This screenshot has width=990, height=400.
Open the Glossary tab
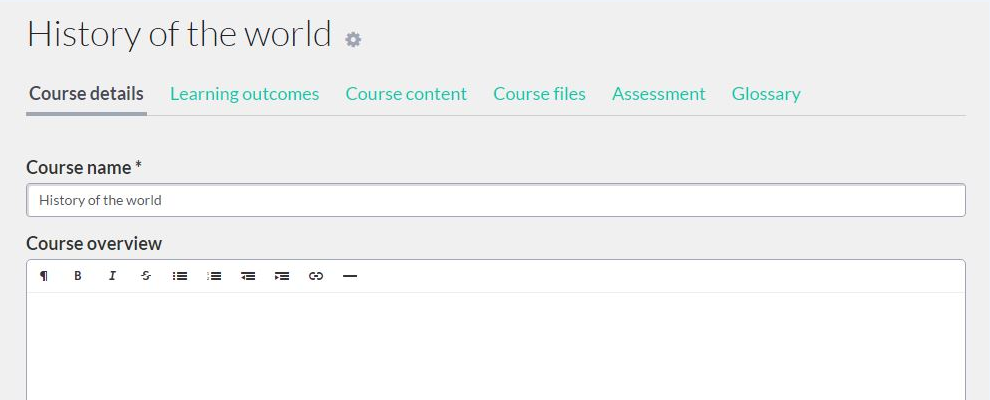pos(766,94)
